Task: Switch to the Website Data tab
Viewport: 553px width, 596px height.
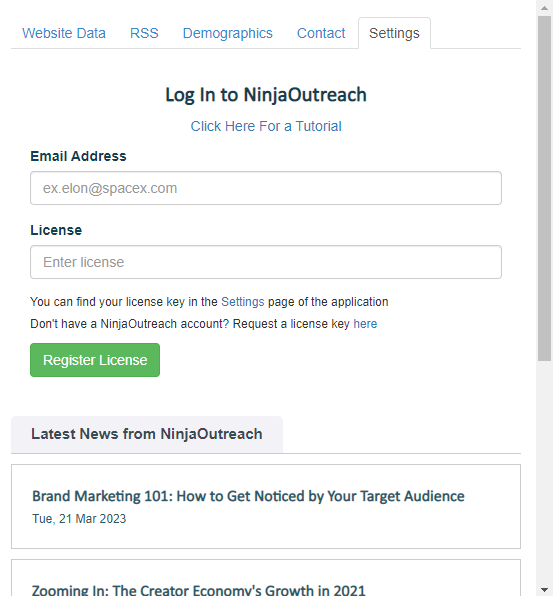Action: [64, 33]
